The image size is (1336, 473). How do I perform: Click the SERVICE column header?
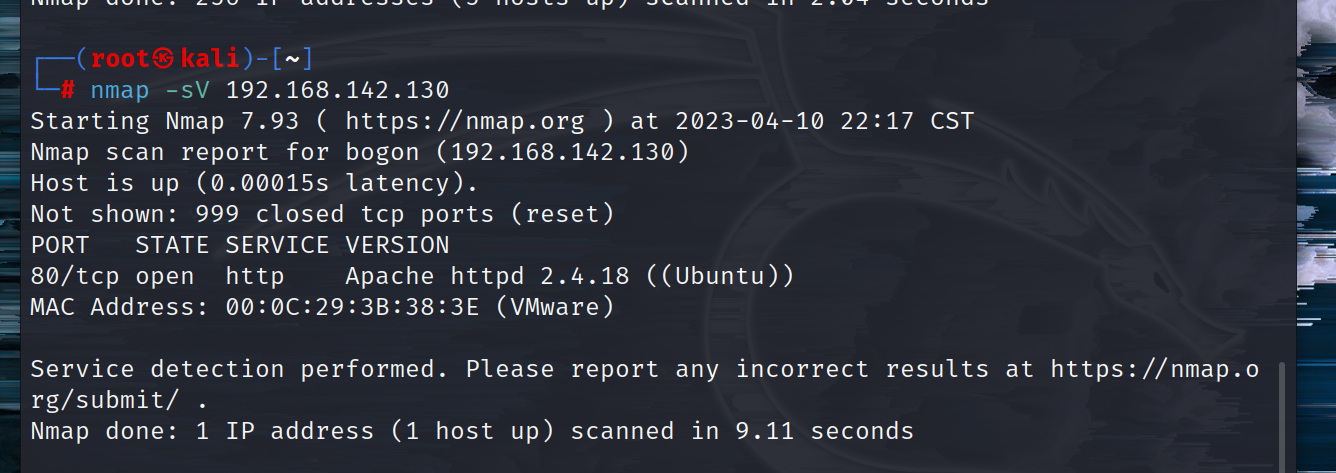click(277, 245)
